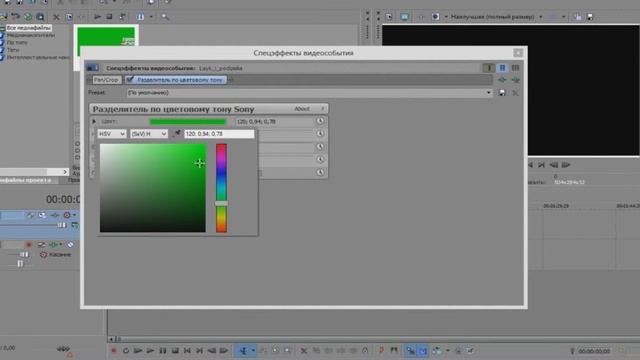The width and height of the screenshot is (640, 360).
Task: Click the red arm-record icon on audio track
Action: [x=29, y=244]
